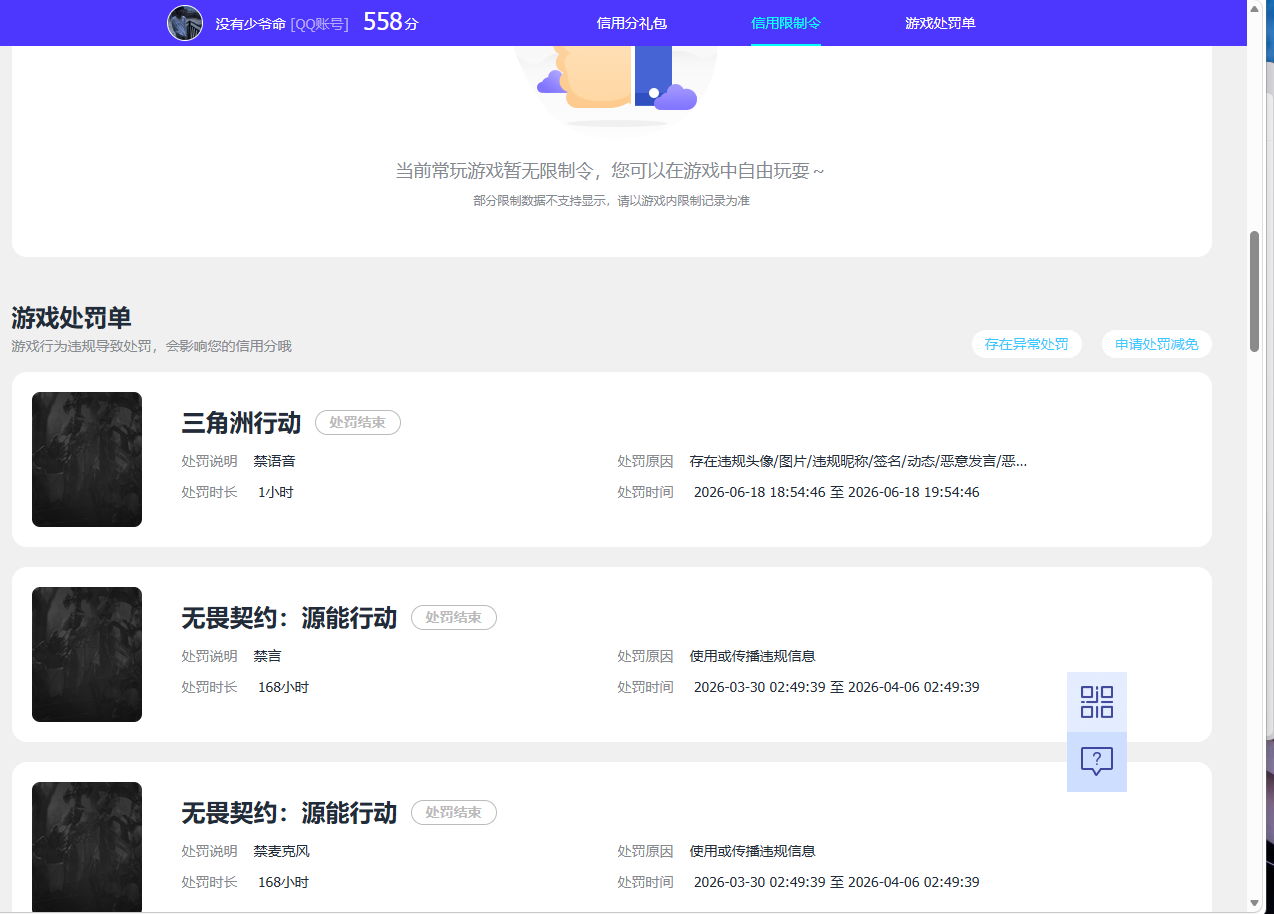The image size is (1274, 914).
Task: Click 无畏契约 title on 禁言 card
Action: [x=289, y=618]
